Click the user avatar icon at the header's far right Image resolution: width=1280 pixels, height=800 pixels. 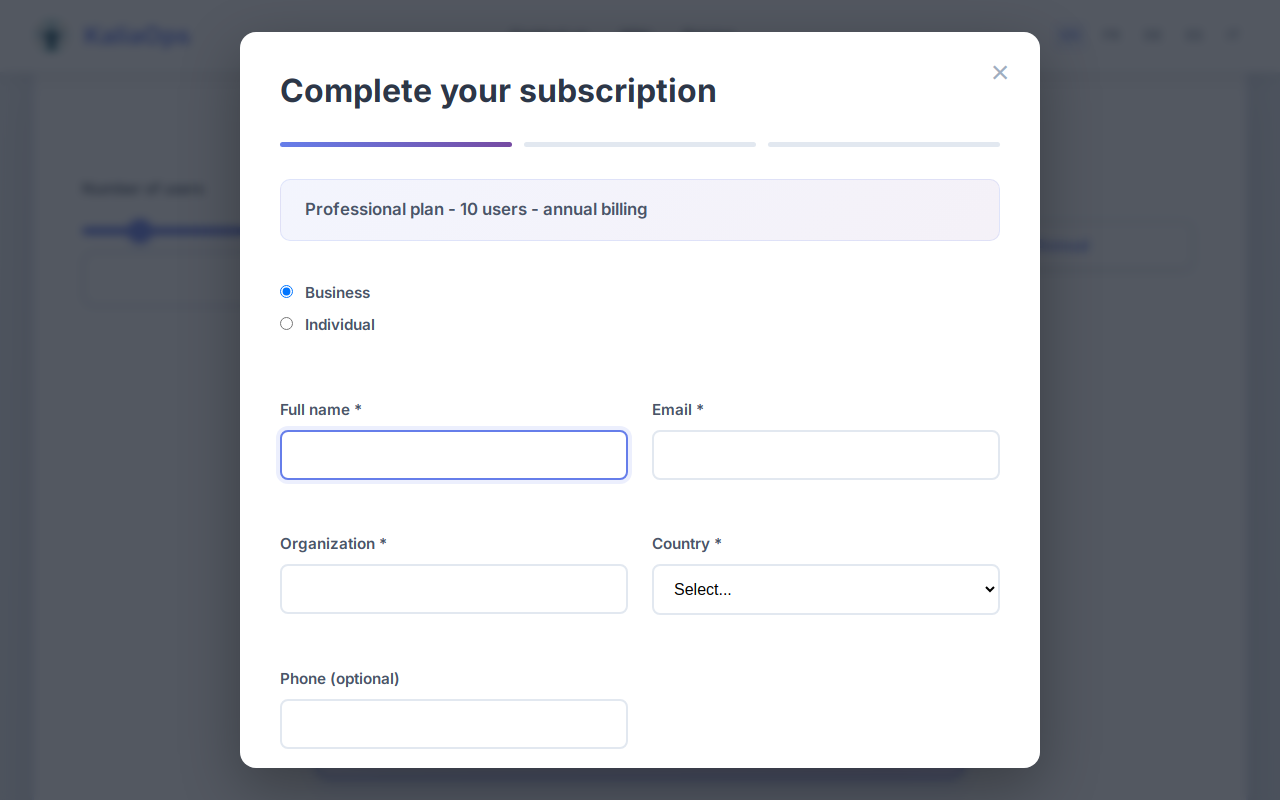click(1232, 34)
